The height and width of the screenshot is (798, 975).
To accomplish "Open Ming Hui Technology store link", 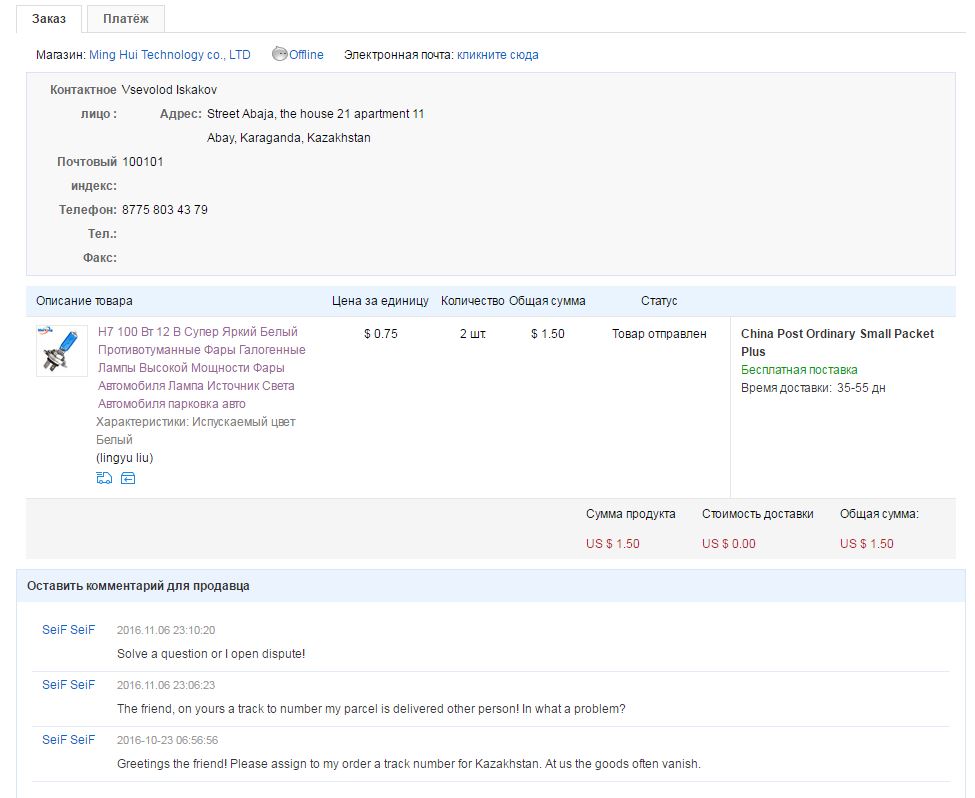I will click(170, 55).
